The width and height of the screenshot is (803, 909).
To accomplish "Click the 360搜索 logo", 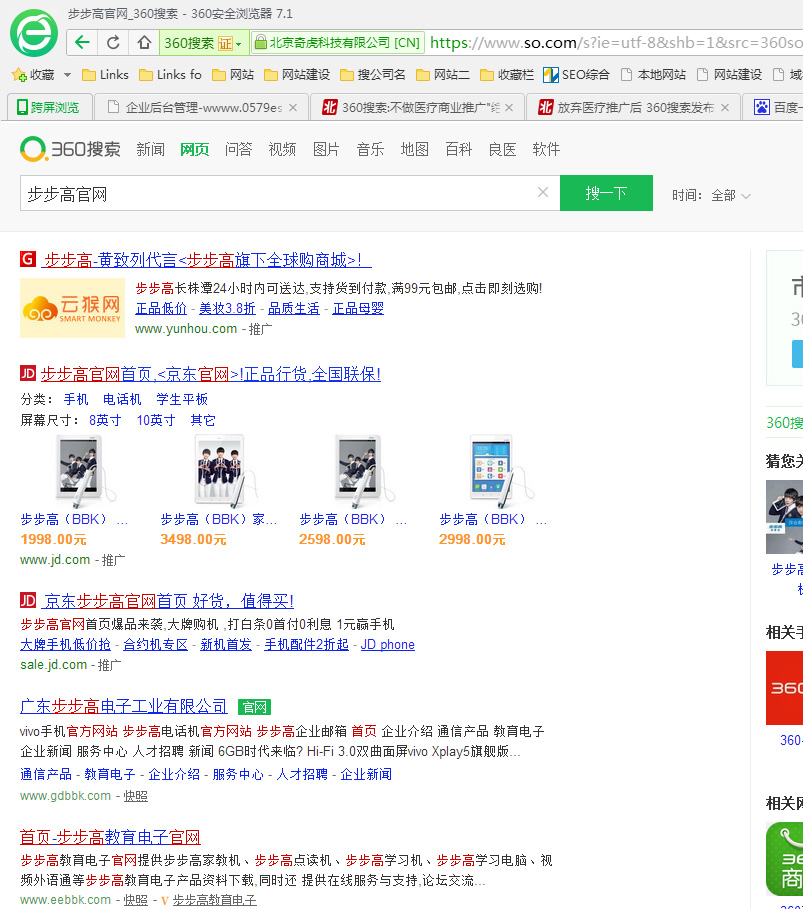I will (x=70, y=149).
